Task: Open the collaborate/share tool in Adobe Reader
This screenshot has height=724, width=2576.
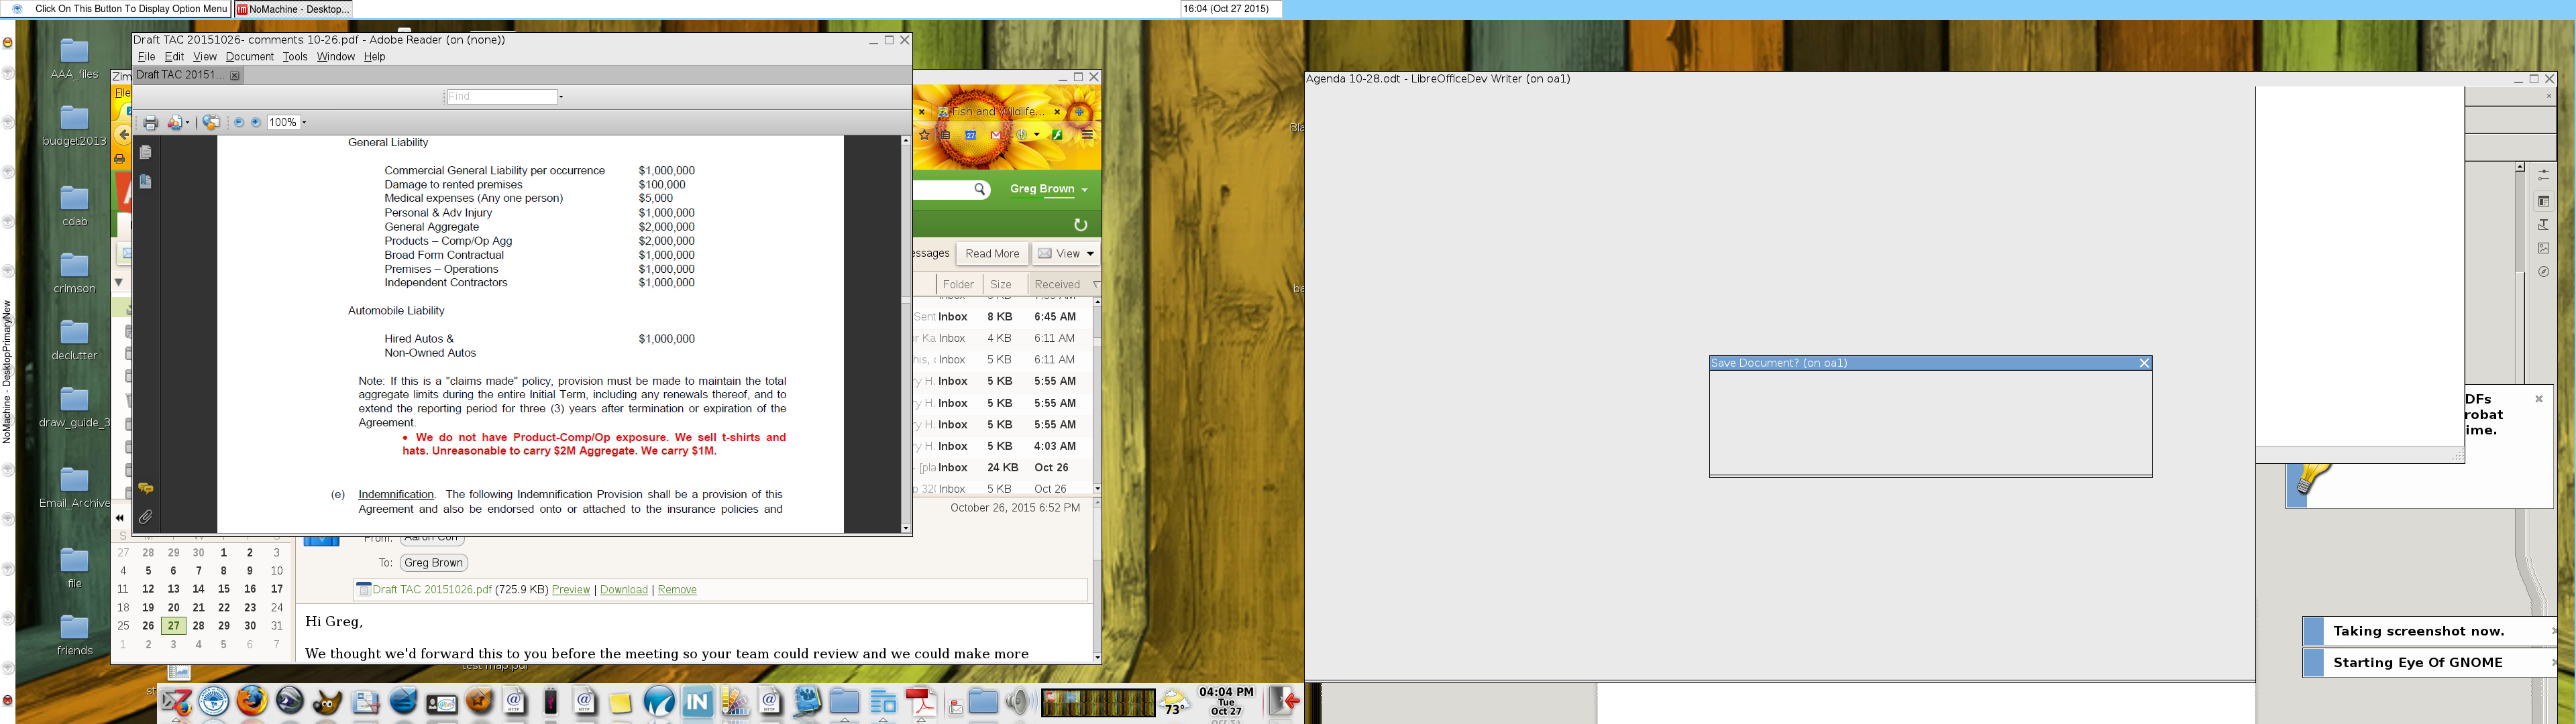Action: pos(175,123)
